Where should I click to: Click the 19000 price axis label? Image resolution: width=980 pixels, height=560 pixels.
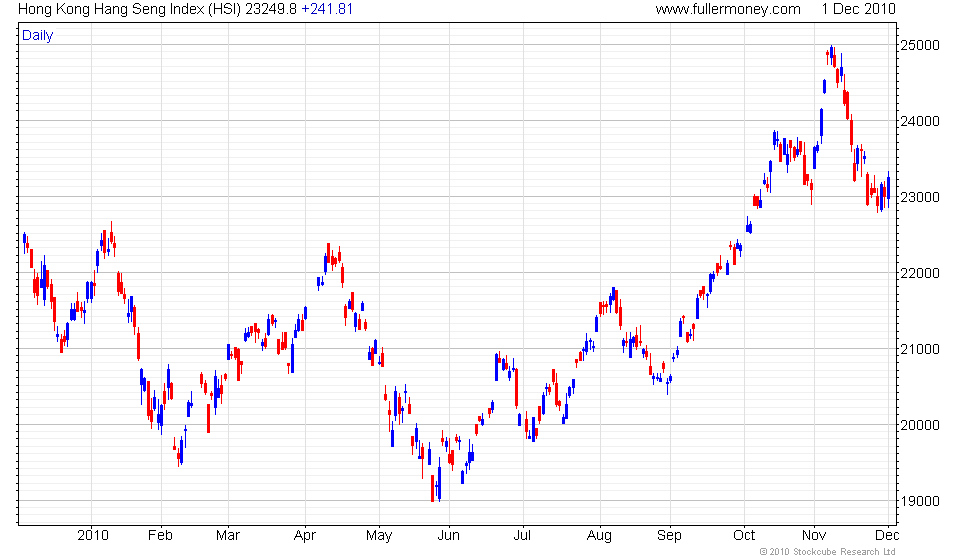[x=919, y=501]
